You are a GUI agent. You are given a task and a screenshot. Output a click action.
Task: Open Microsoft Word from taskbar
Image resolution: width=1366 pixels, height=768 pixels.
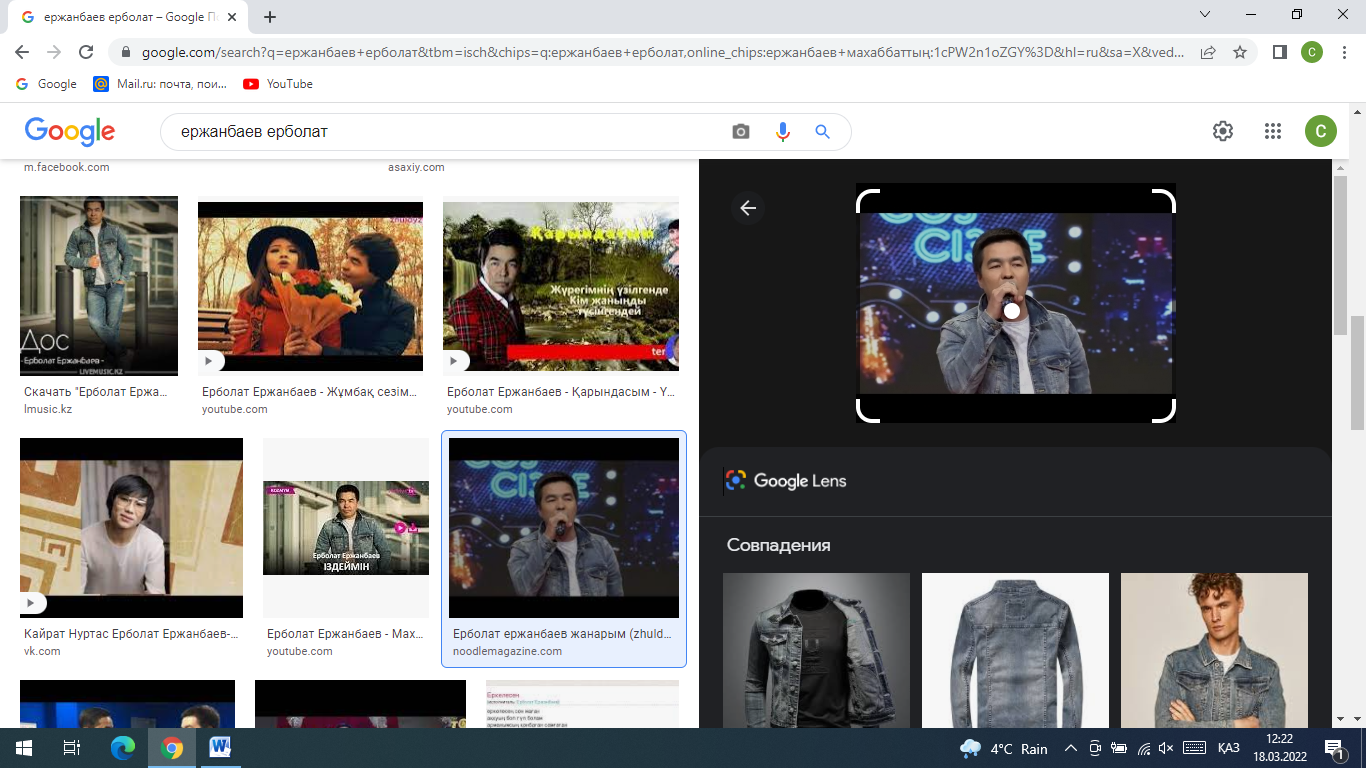(x=220, y=748)
